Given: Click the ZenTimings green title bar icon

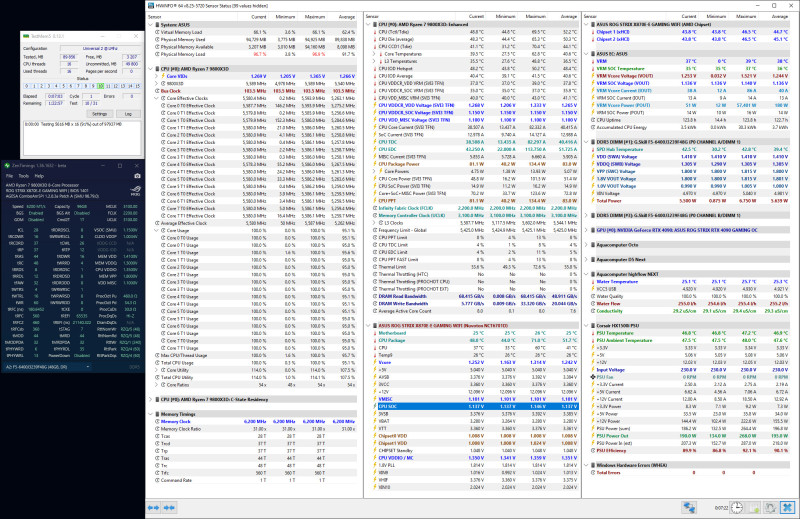Looking at the screenshot, I should (7, 165).
